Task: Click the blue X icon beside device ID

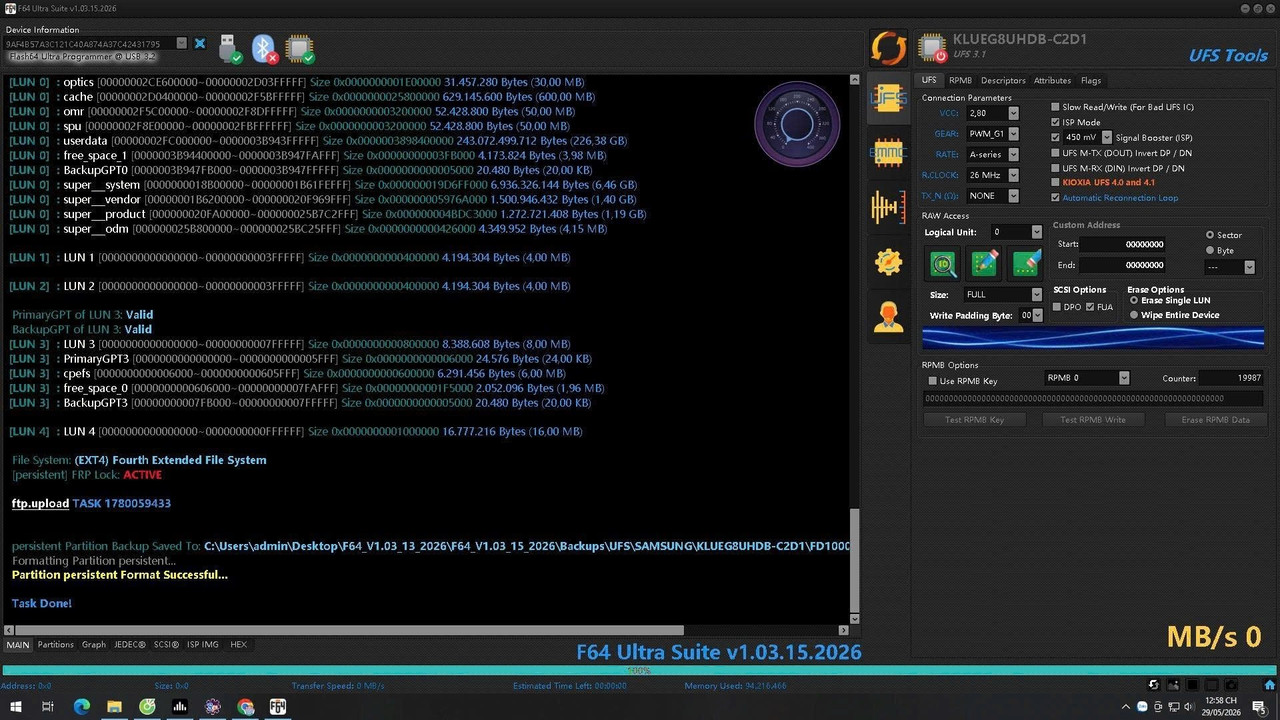Action: pos(200,44)
